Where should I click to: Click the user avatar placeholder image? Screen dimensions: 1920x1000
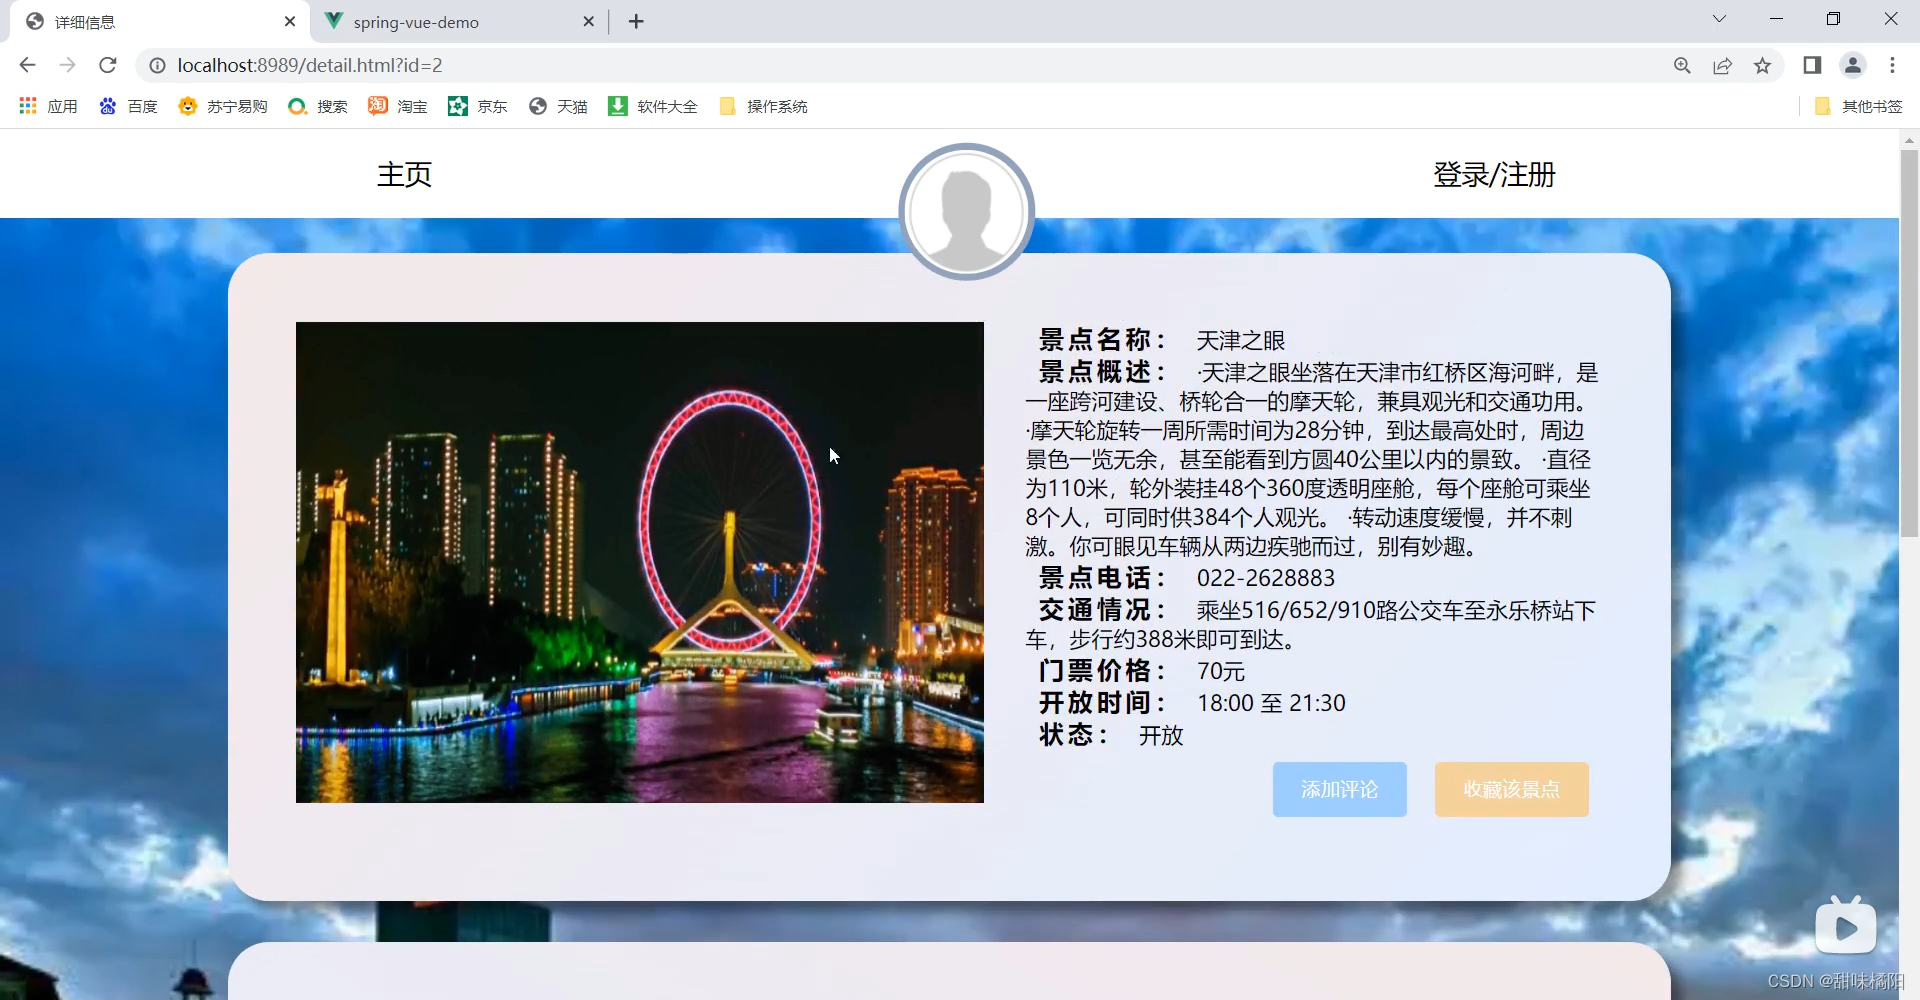point(966,211)
